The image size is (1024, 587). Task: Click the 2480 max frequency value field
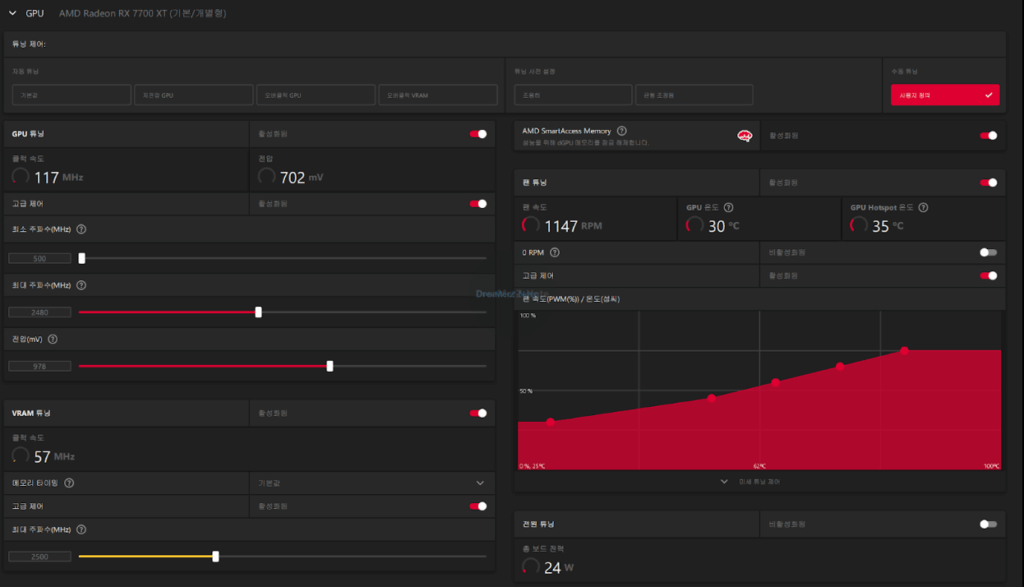coord(39,312)
